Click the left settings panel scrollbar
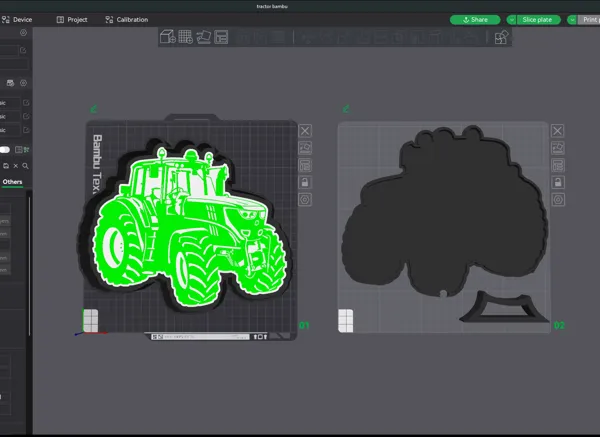Screen dimensions: 600x437 [x=29, y=264]
